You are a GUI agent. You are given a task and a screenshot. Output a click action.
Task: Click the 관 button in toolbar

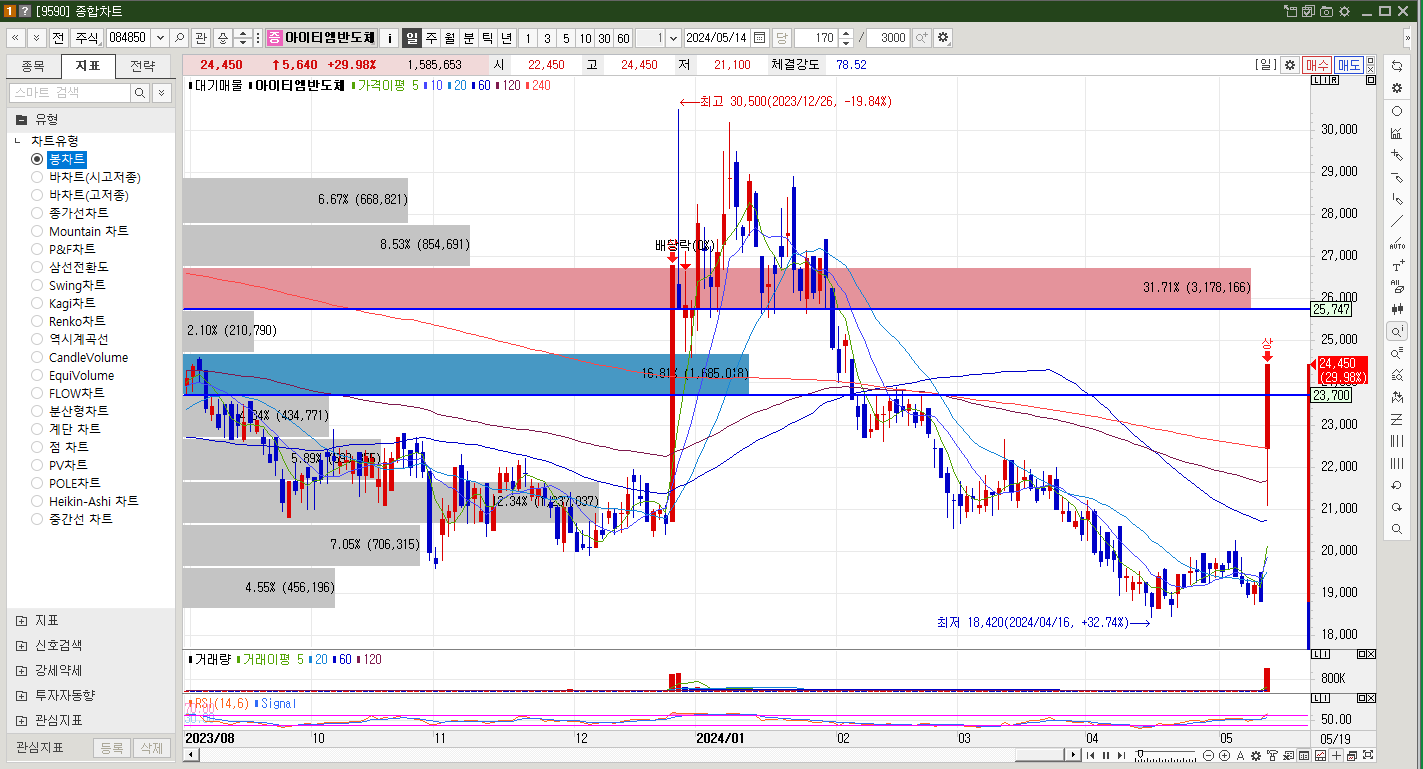pyautogui.click(x=201, y=38)
